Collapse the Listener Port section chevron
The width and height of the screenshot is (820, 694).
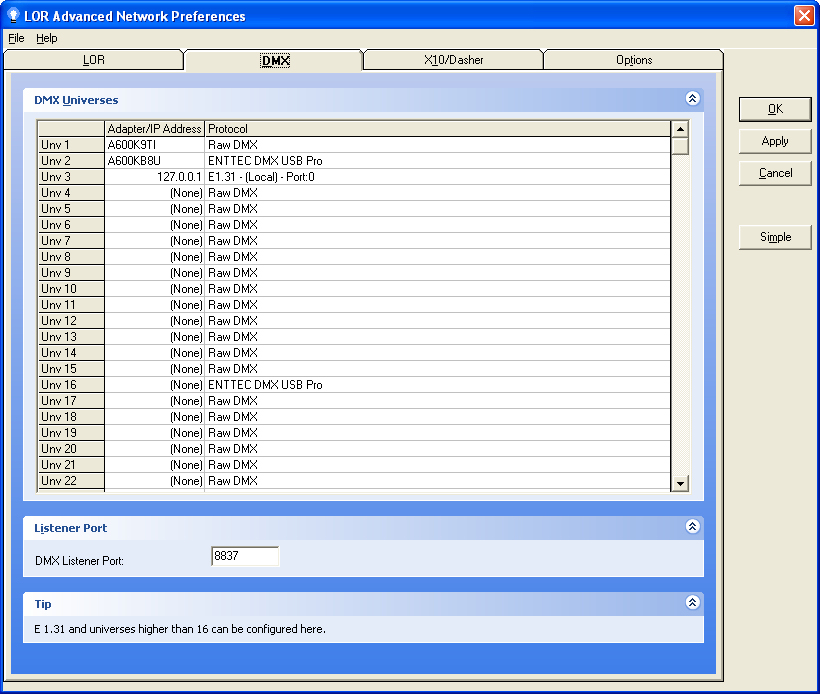(x=692, y=527)
